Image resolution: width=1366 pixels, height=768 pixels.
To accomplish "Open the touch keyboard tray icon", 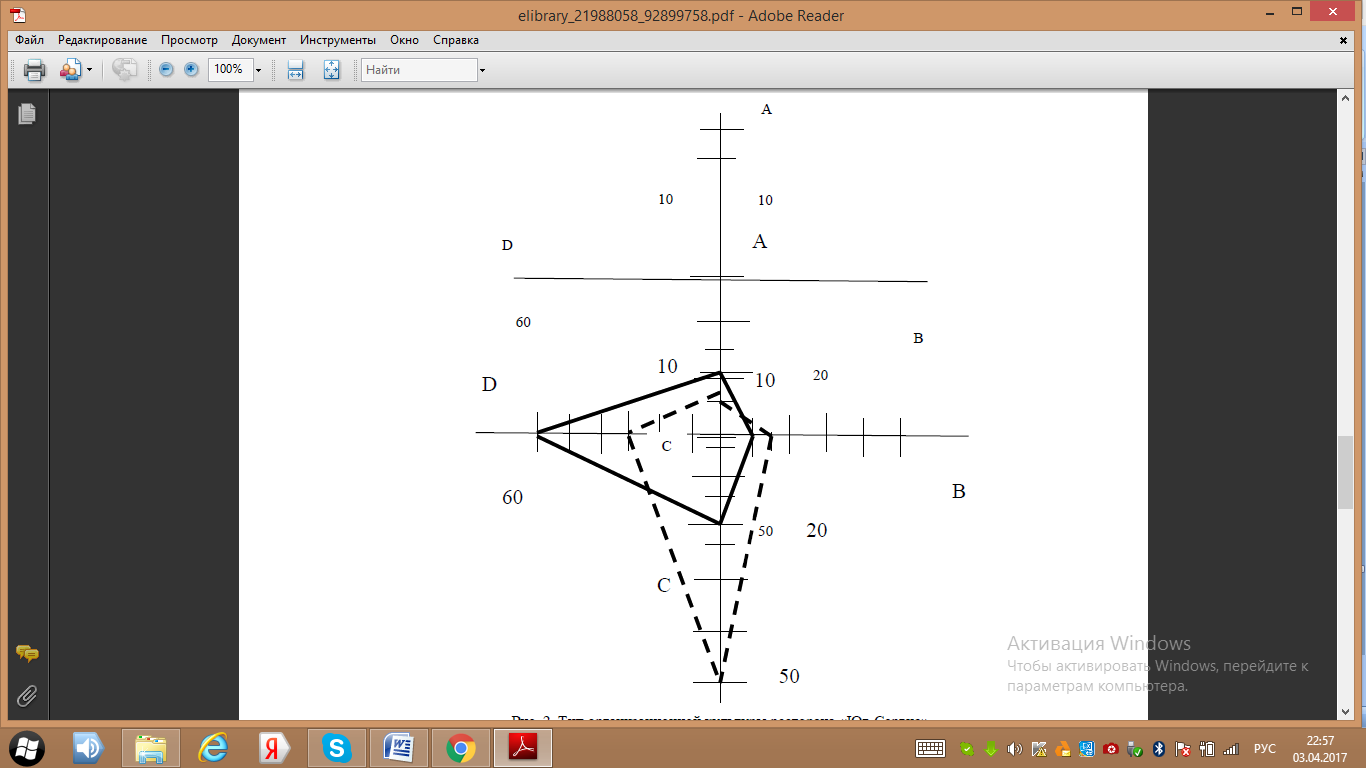I will pyautogui.click(x=931, y=748).
